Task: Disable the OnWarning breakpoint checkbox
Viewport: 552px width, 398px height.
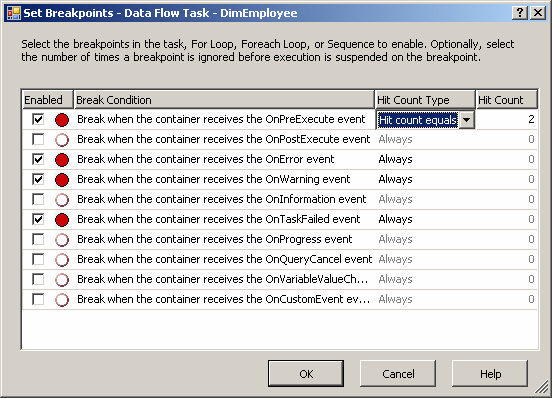Action: coord(38,179)
